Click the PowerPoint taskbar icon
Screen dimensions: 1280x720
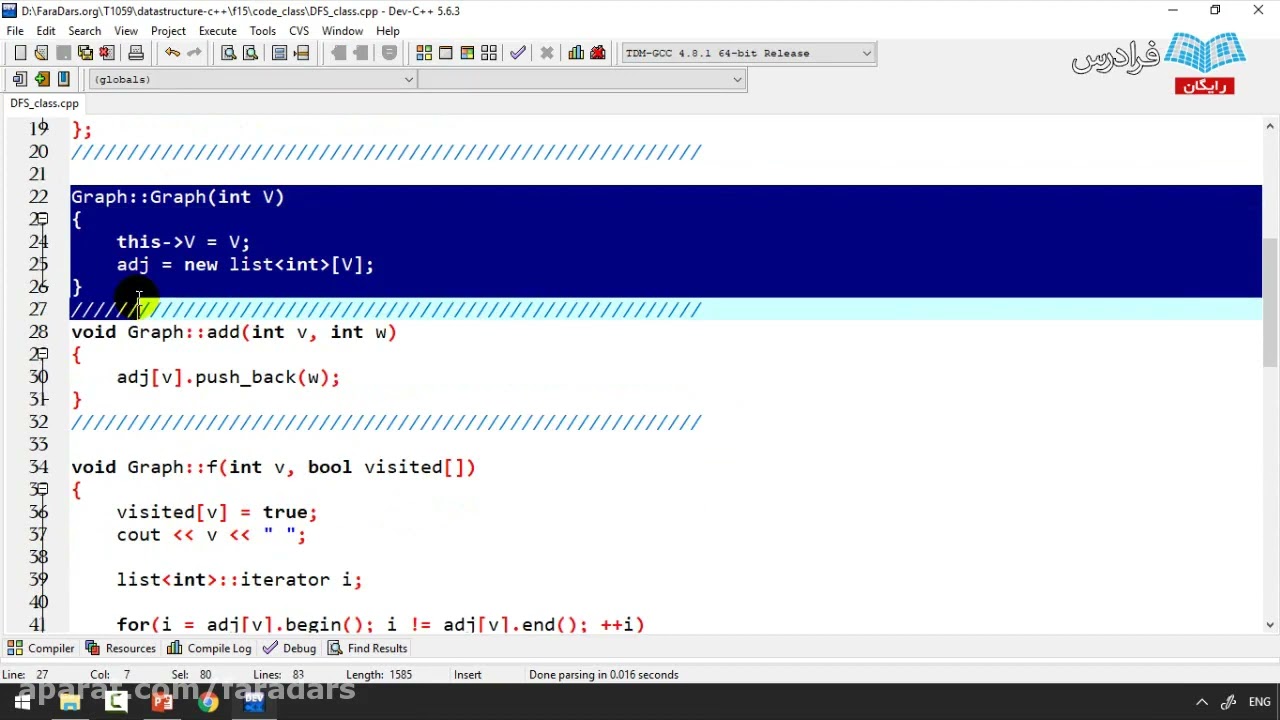pyautogui.click(x=162, y=701)
